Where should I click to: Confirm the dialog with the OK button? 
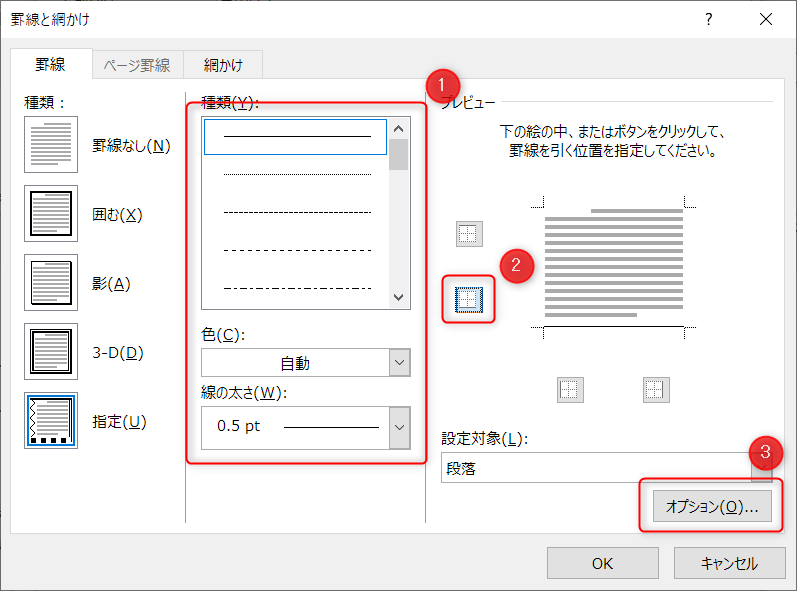point(603,563)
